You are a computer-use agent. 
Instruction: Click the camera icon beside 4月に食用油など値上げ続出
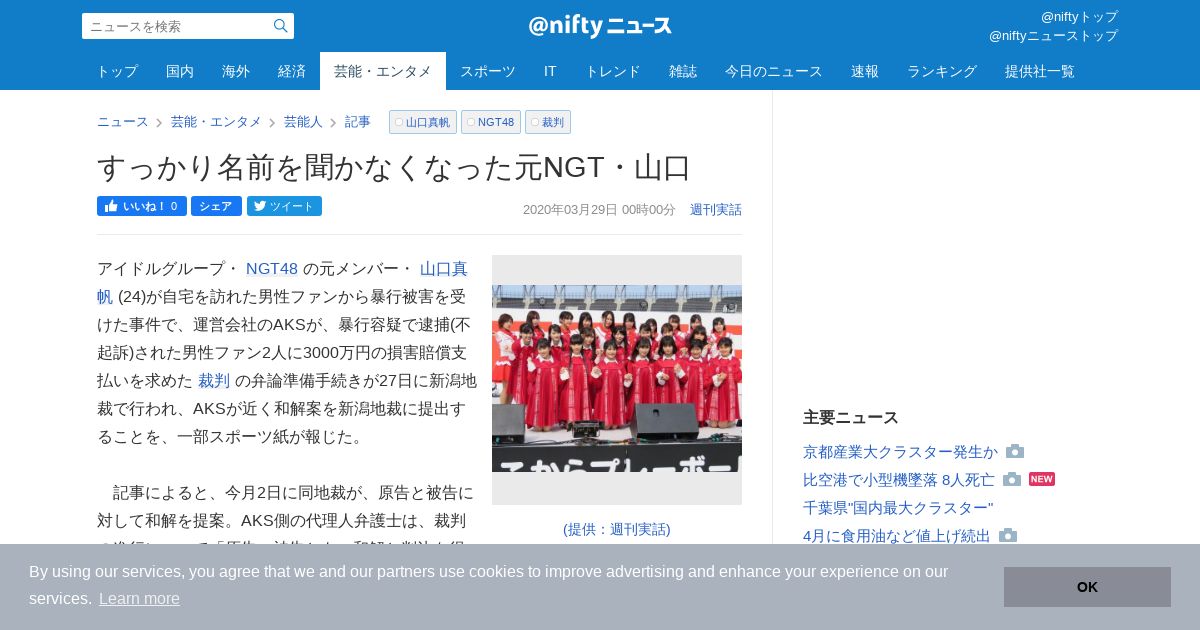pyautogui.click(x=1008, y=535)
